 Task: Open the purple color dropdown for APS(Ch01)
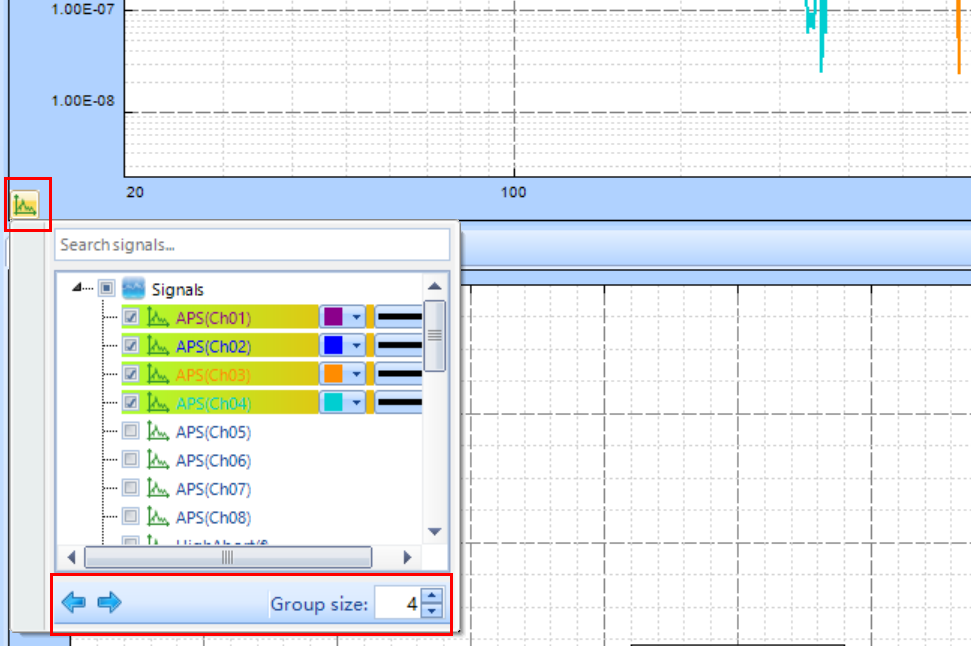(355, 317)
